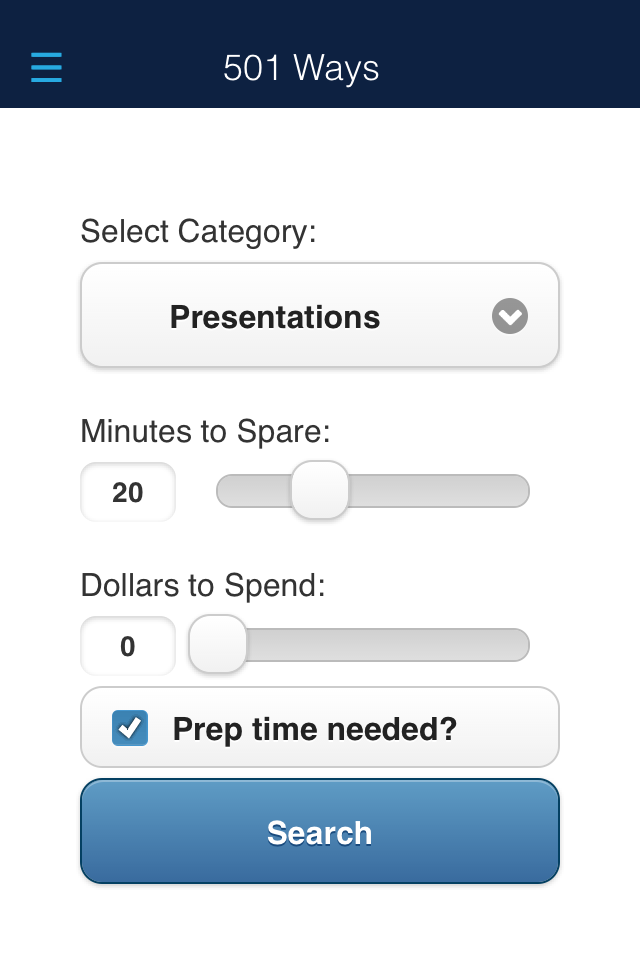The image size is (640, 960).
Task: Click the 501 Ways header title
Action: coord(301,67)
